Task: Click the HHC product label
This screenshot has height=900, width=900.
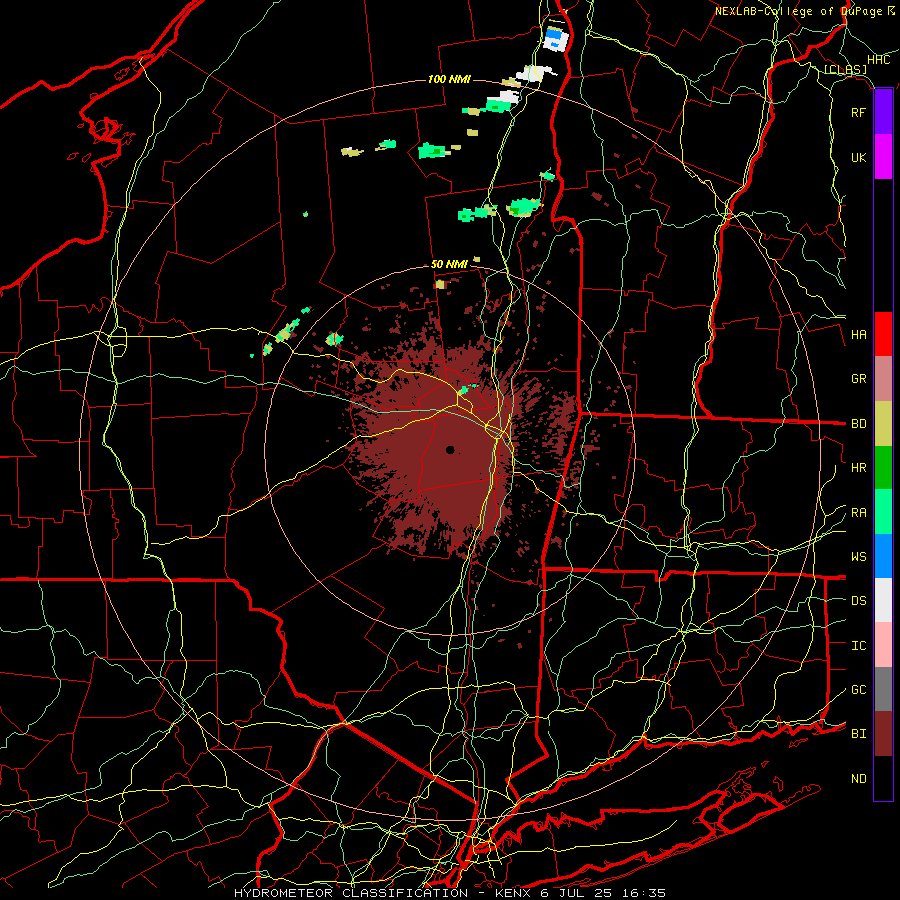Action: pos(878,60)
